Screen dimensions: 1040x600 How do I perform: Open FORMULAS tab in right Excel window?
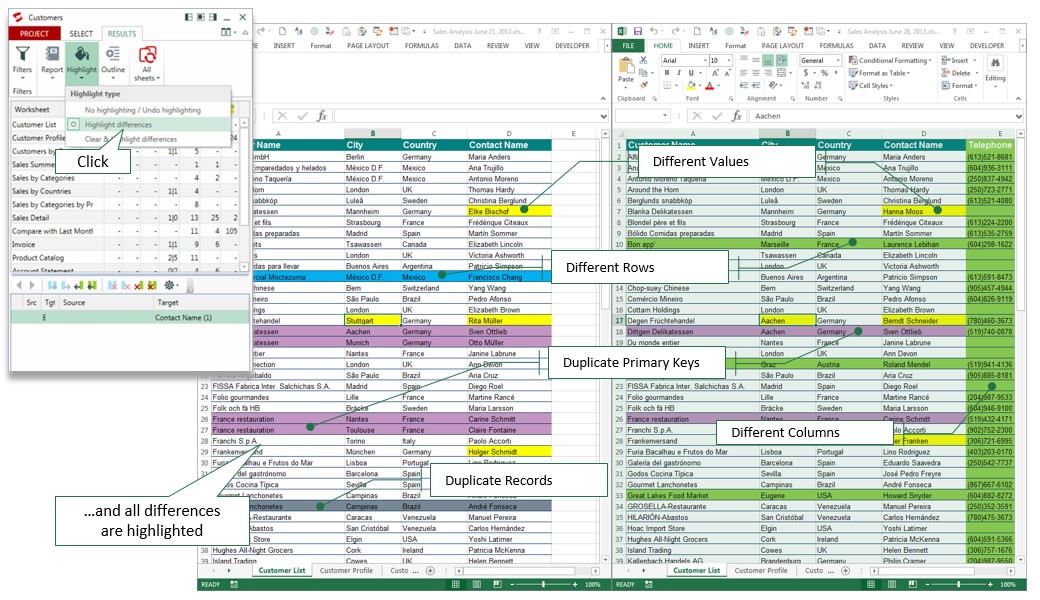pyautogui.click(x=836, y=46)
